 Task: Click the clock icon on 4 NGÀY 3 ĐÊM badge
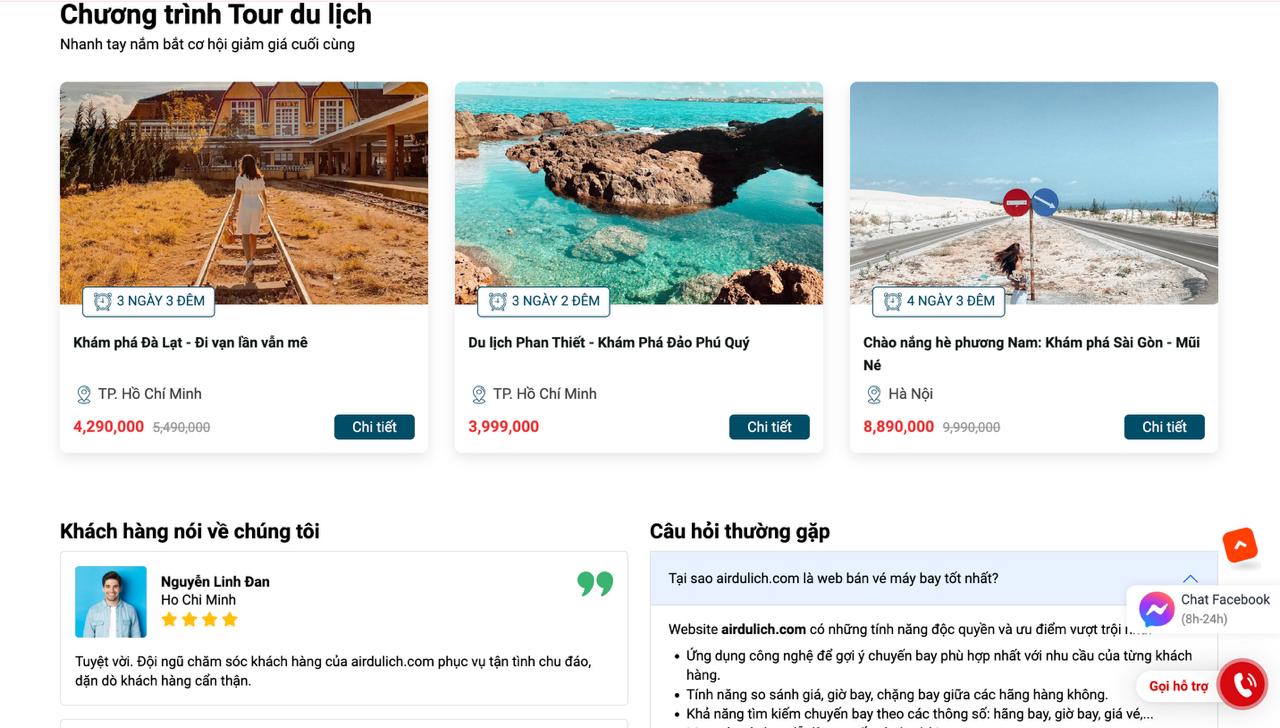[893, 301]
